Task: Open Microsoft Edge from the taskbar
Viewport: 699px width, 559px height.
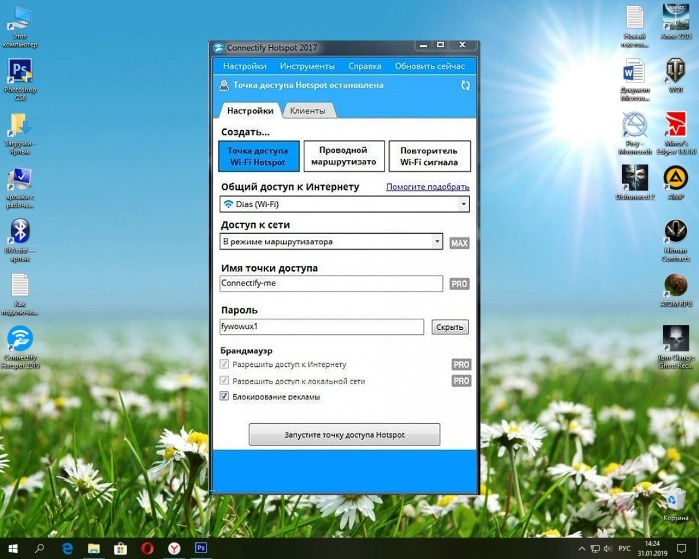Action: click(x=67, y=548)
